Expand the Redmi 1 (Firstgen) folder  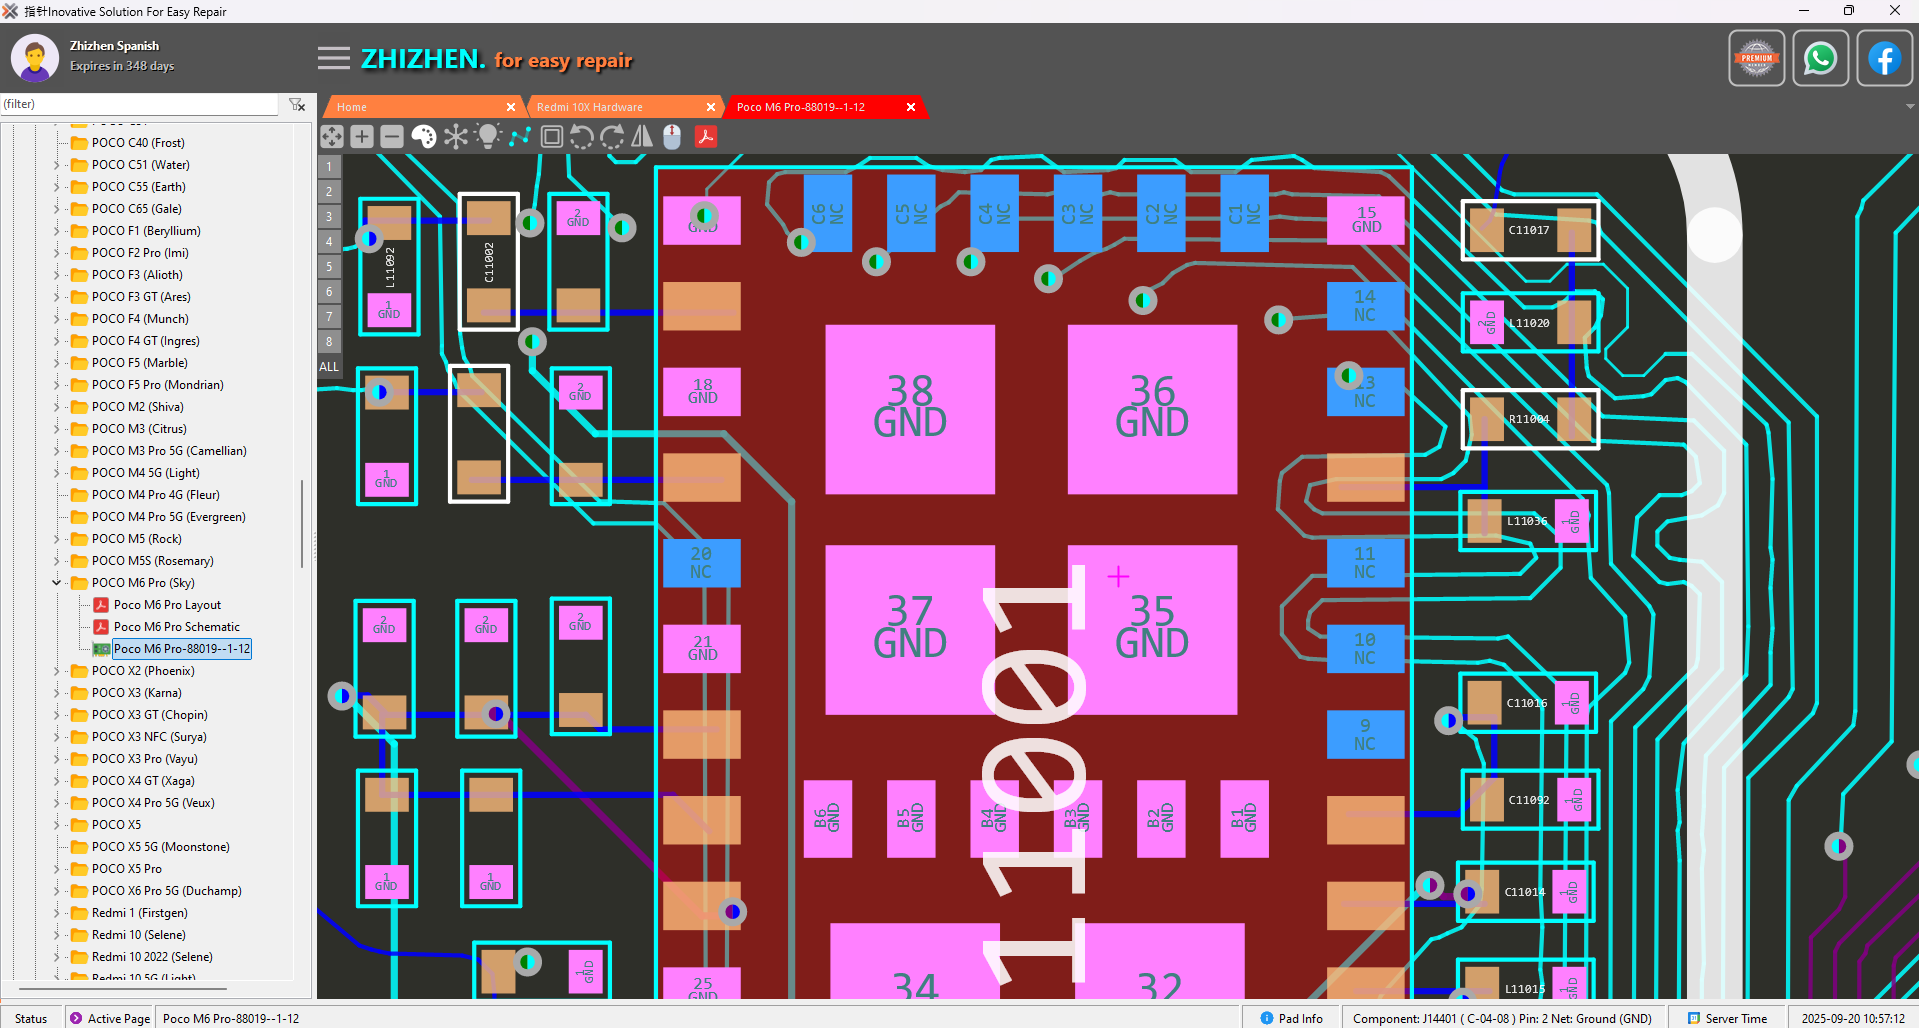coord(57,913)
